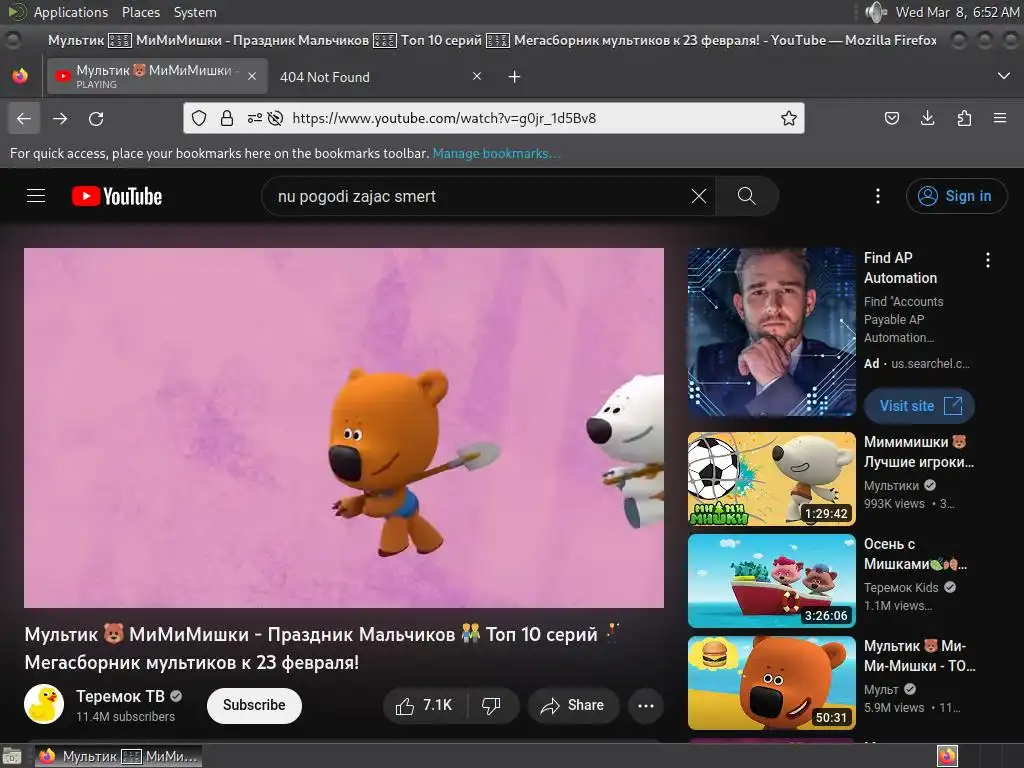The height and width of the screenshot is (768, 1024).
Task: Click the clock Wed Mar 8 6:52 AM
Action: pyautogui.click(x=957, y=12)
